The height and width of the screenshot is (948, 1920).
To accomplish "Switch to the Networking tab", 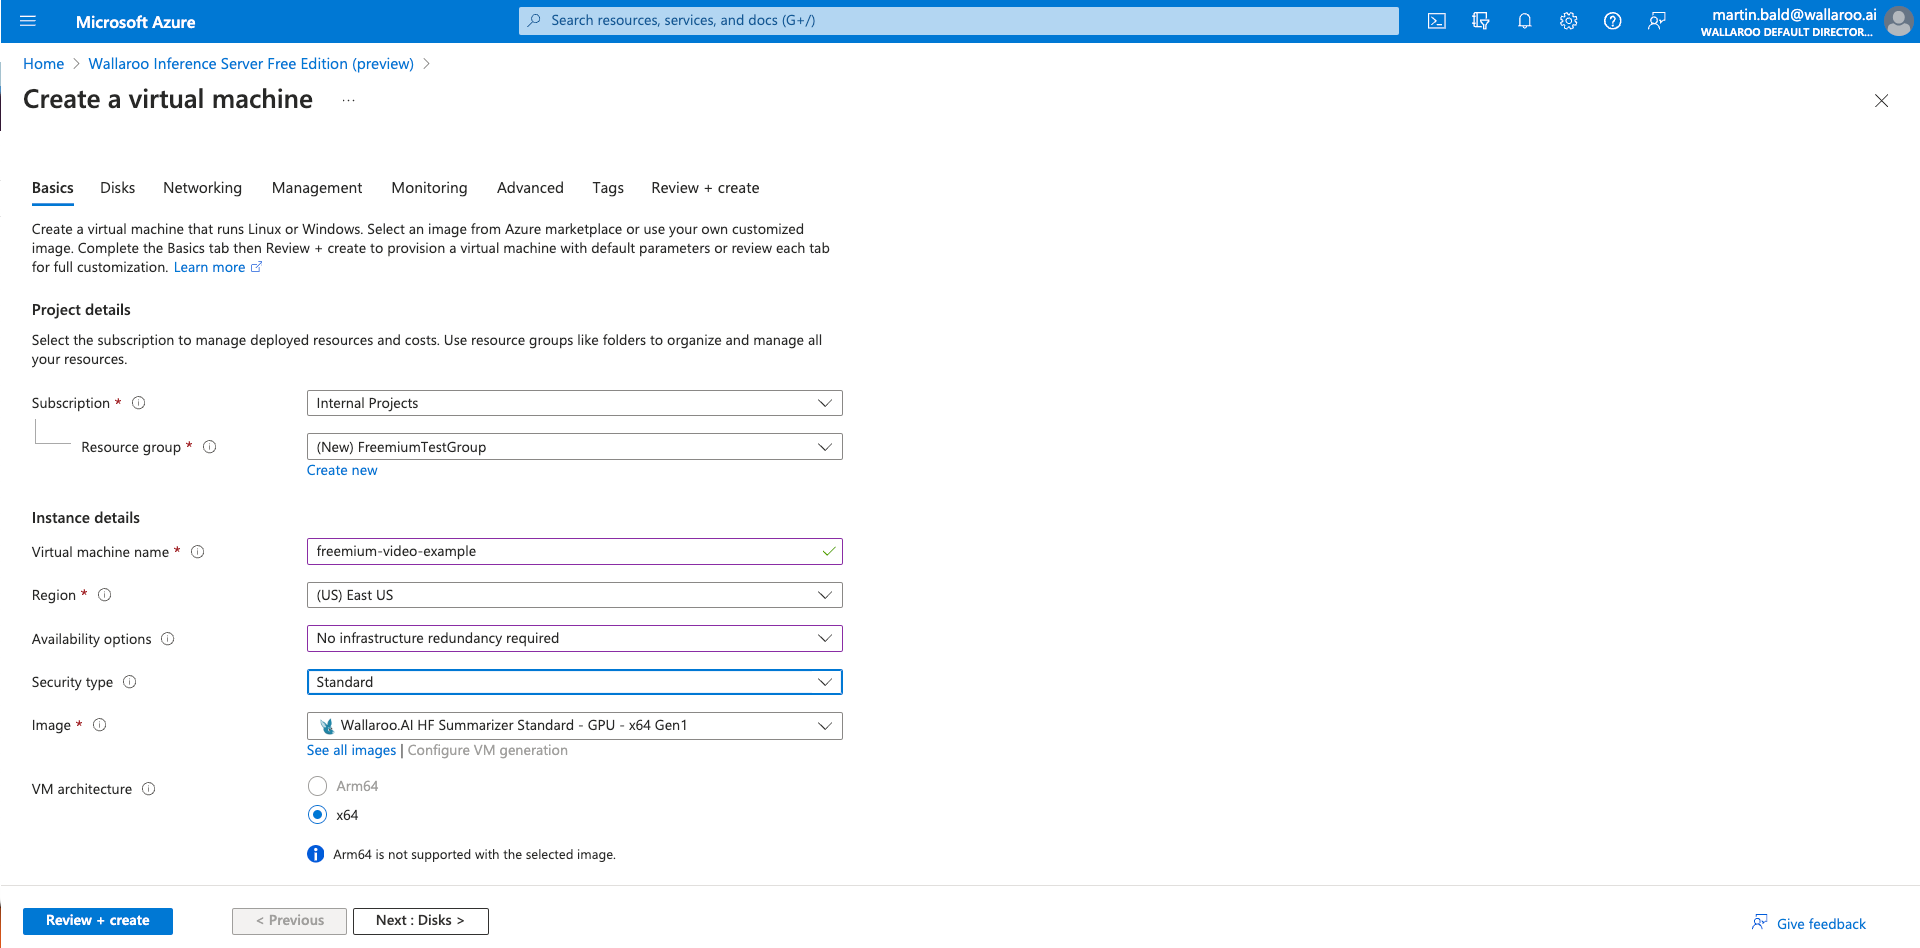I will tap(202, 187).
